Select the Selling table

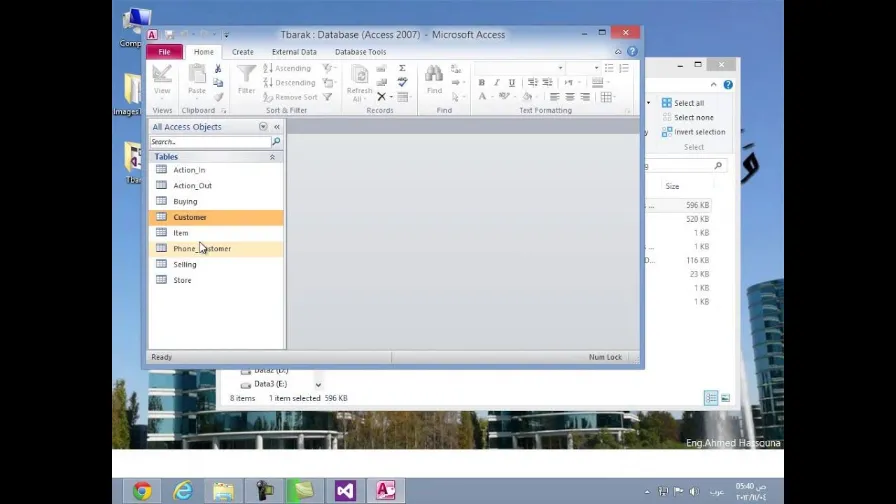point(216,264)
